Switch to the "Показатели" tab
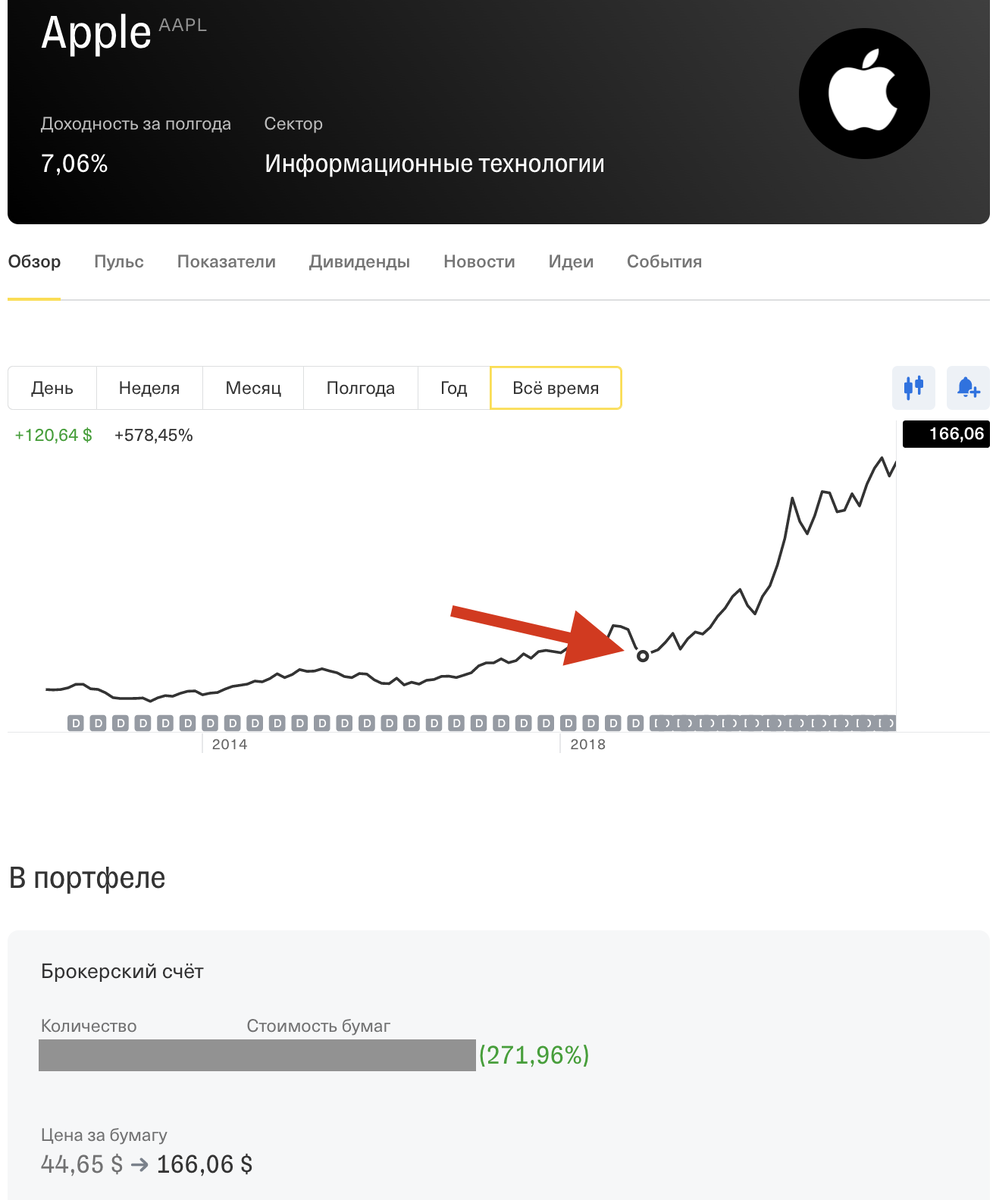The height and width of the screenshot is (1200, 996). pos(226,261)
